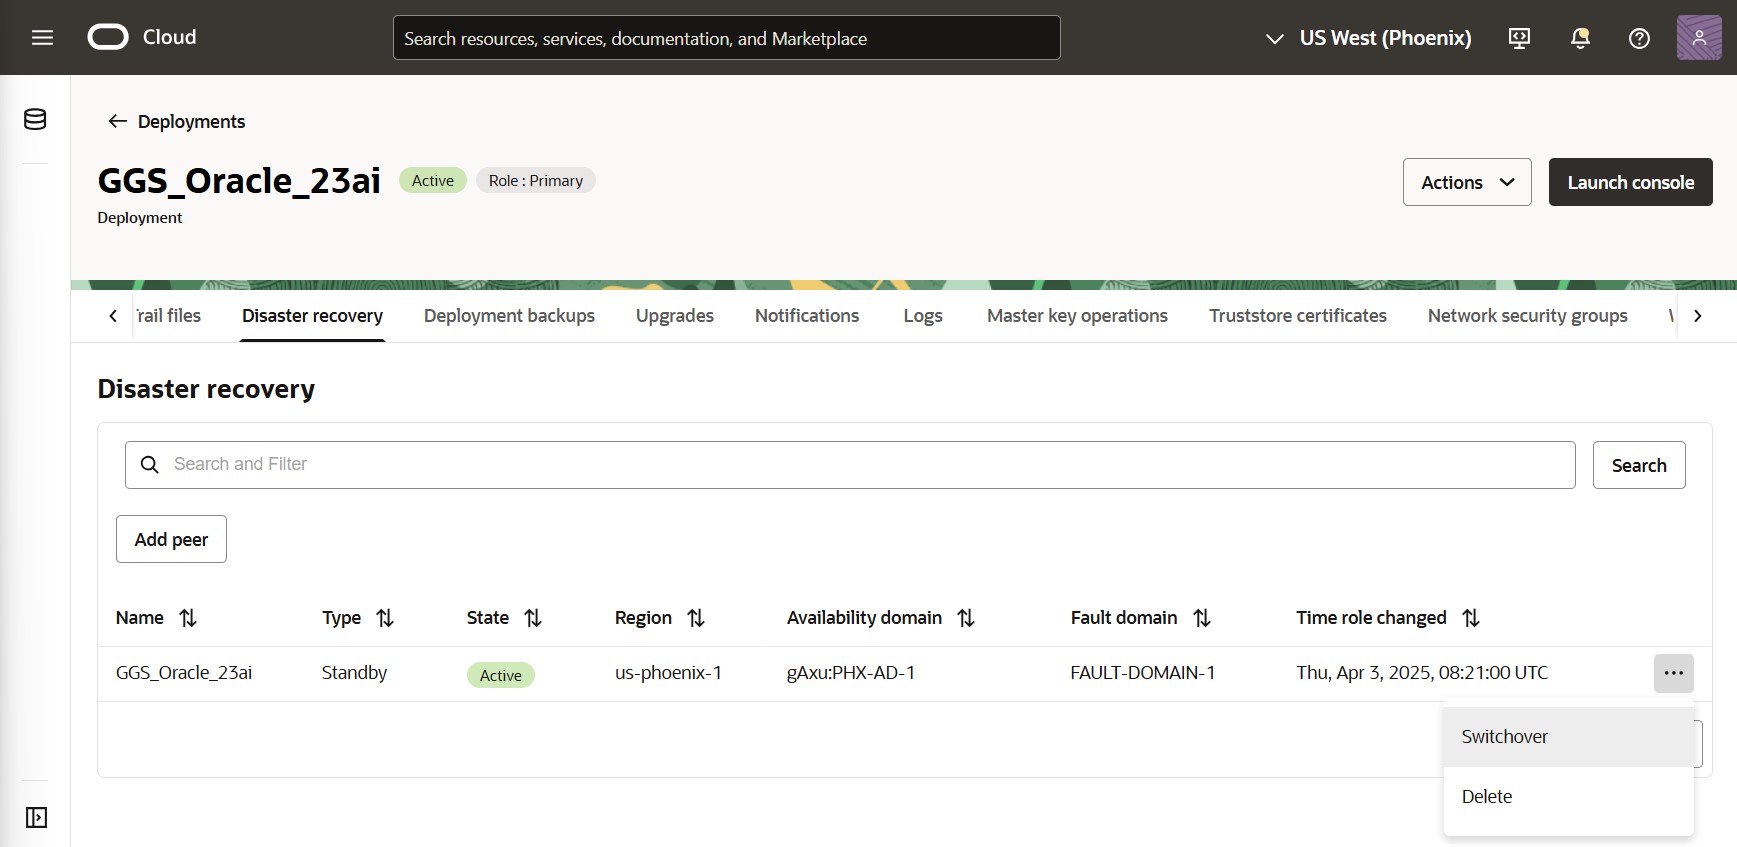This screenshot has height=847, width=1737.
Task: Click the FAULT-DOMAIN-1 cell
Action: click(1143, 673)
